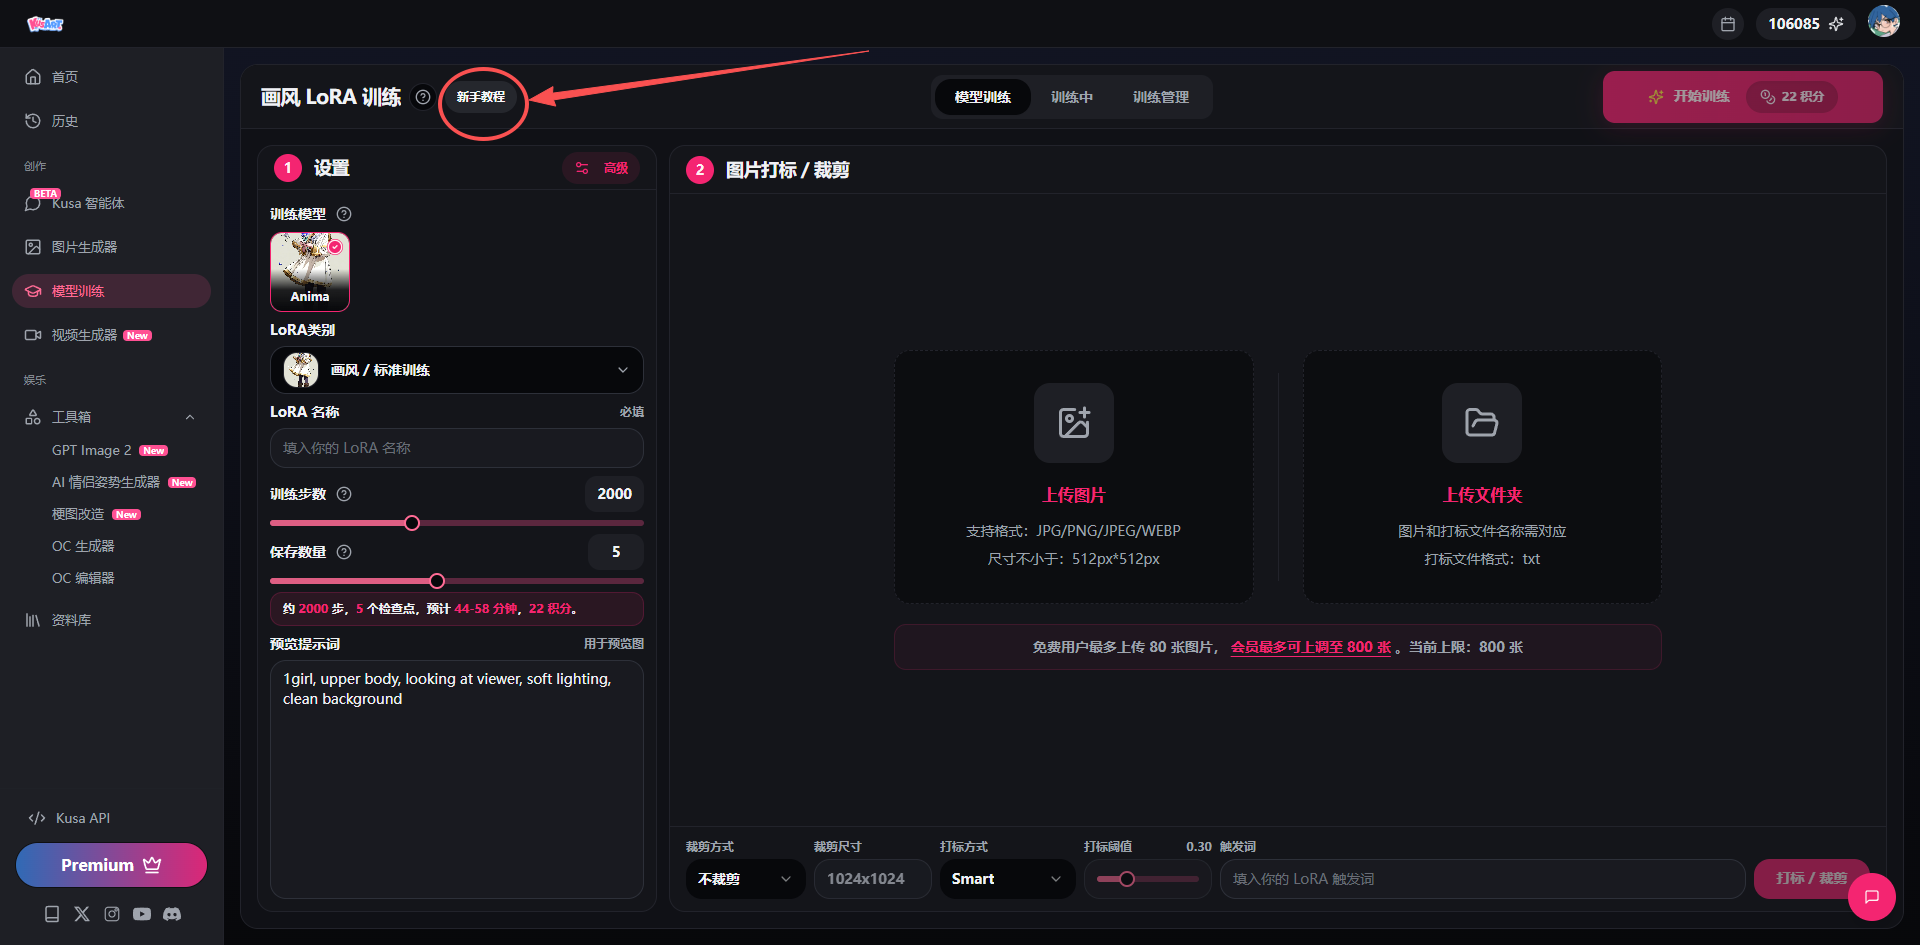The image size is (1920, 945).
Task: Switch to the 模型训练 tab
Action: tap(983, 97)
